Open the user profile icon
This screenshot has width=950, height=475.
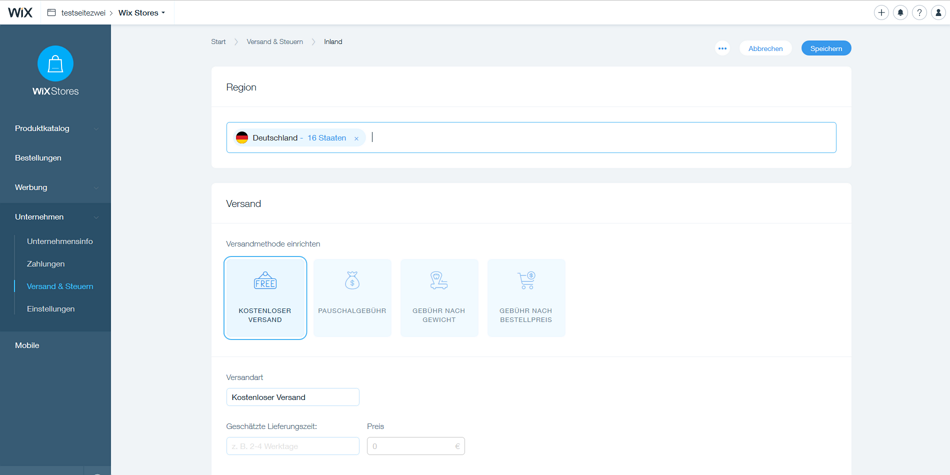pos(938,13)
